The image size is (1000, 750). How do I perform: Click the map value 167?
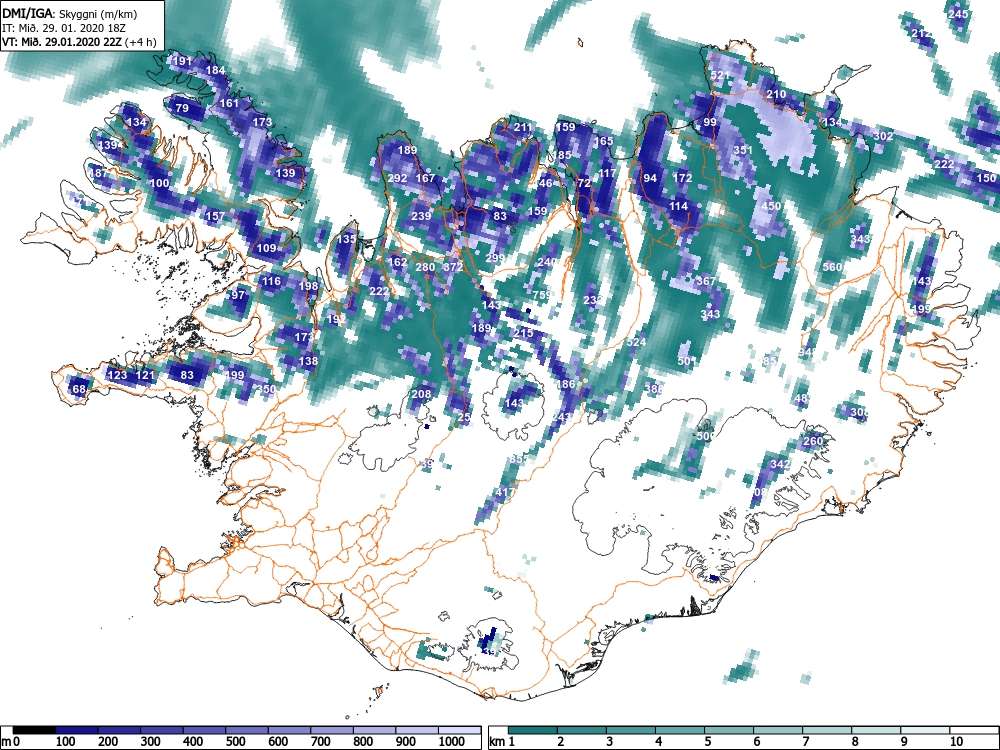tap(425, 178)
